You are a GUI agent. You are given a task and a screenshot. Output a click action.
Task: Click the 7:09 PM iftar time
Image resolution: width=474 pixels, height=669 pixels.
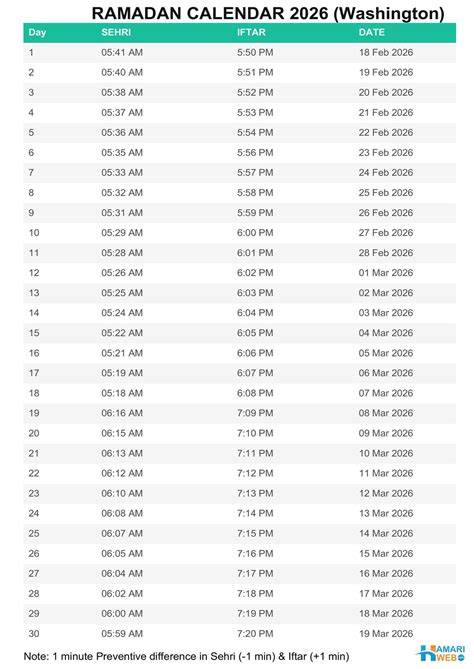click(255, 413)
